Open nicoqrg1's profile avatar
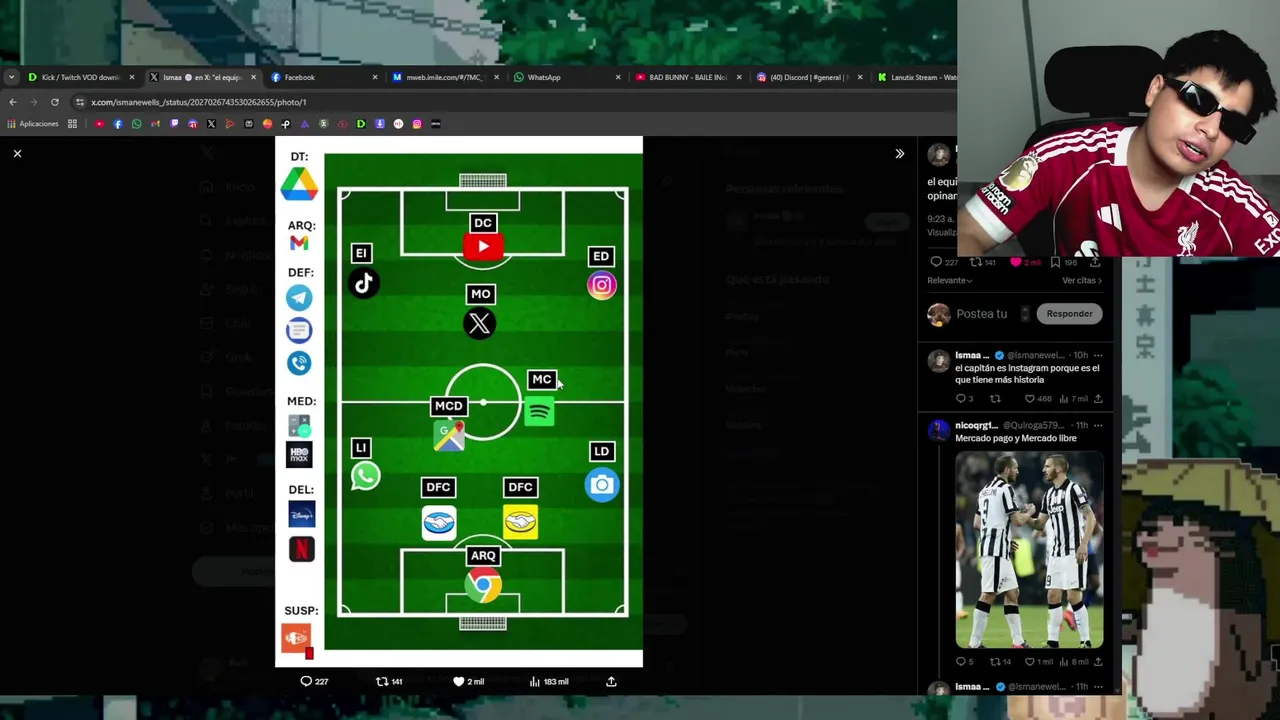Viewport: 1280px width, 720px height. tap(938, 430)
